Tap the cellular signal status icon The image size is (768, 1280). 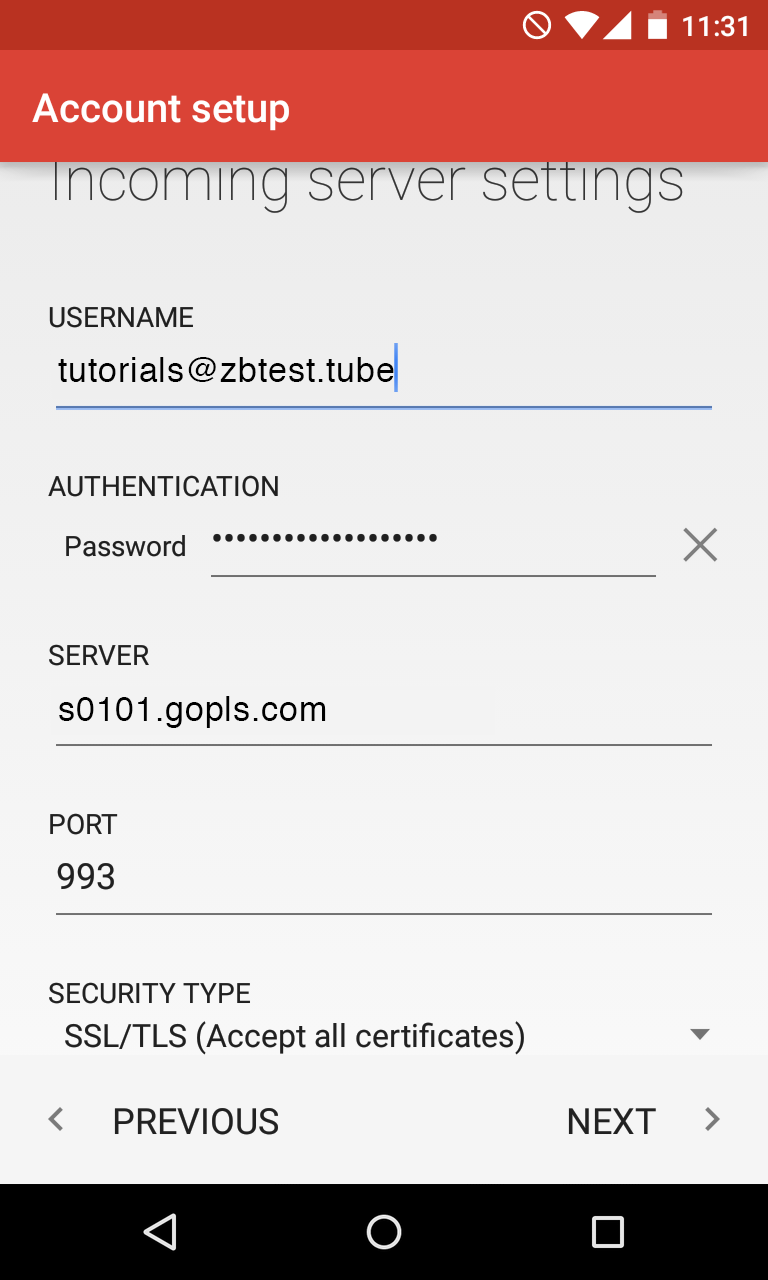[x=617, y=25]
